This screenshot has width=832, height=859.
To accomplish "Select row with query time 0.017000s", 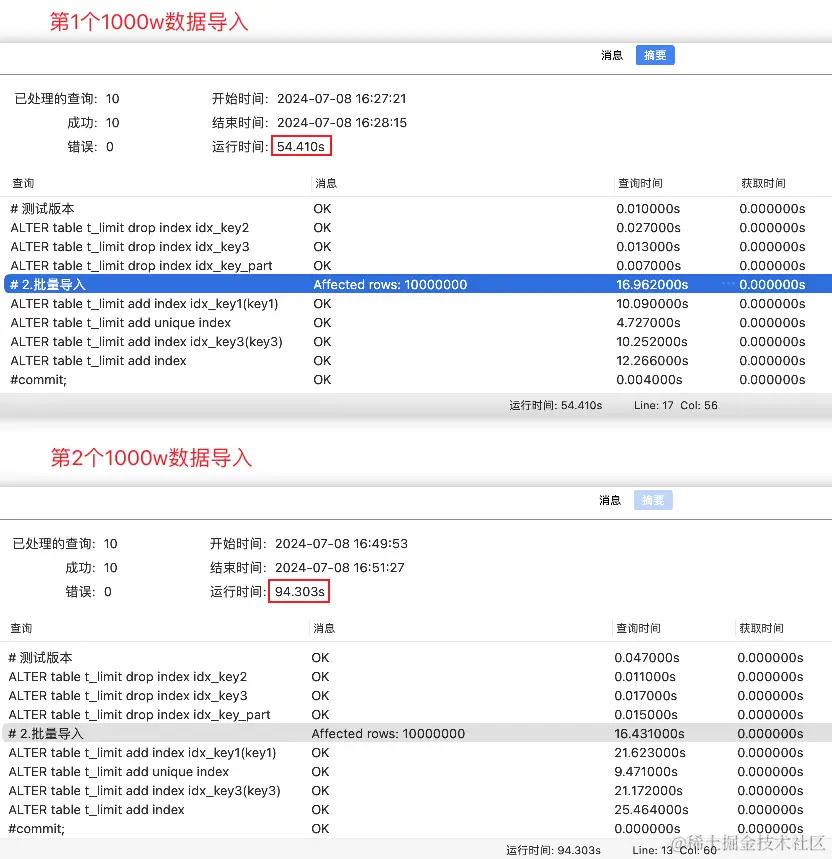I will [x=416, y=696].
